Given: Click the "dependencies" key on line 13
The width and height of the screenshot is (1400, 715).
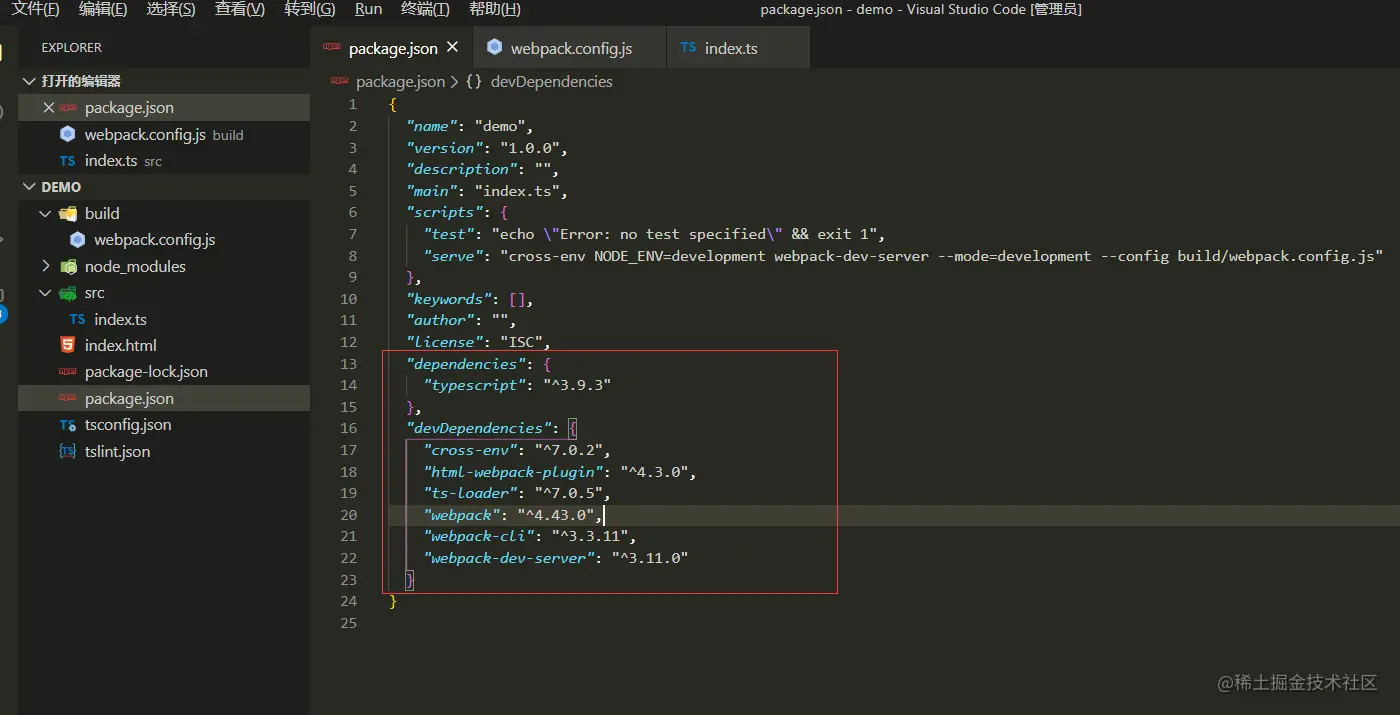Looking at the screenshot, I should 466,364.
